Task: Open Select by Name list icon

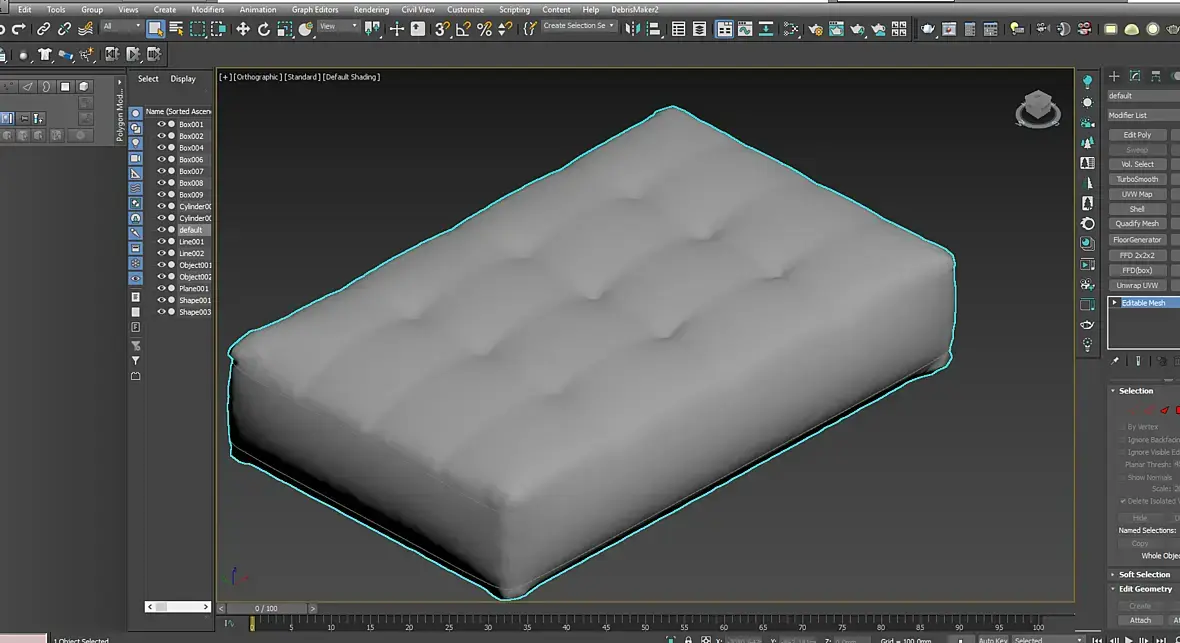Action: click(x=176, y=29)
